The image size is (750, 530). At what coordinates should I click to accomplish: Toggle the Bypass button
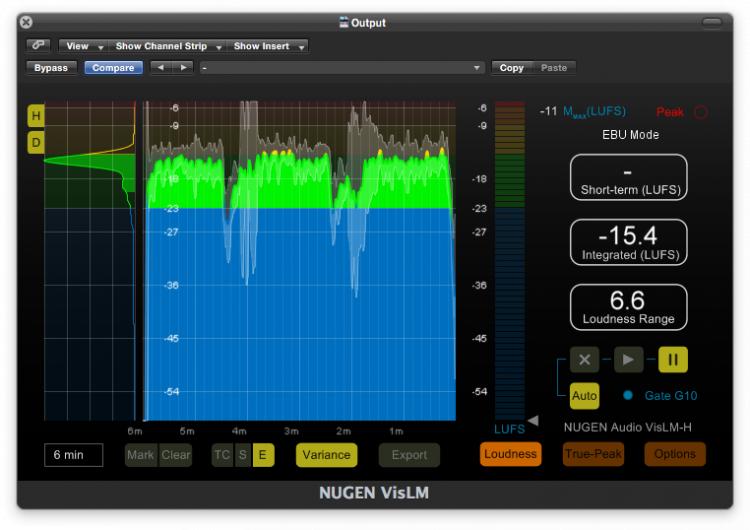[x=51, y=68]
